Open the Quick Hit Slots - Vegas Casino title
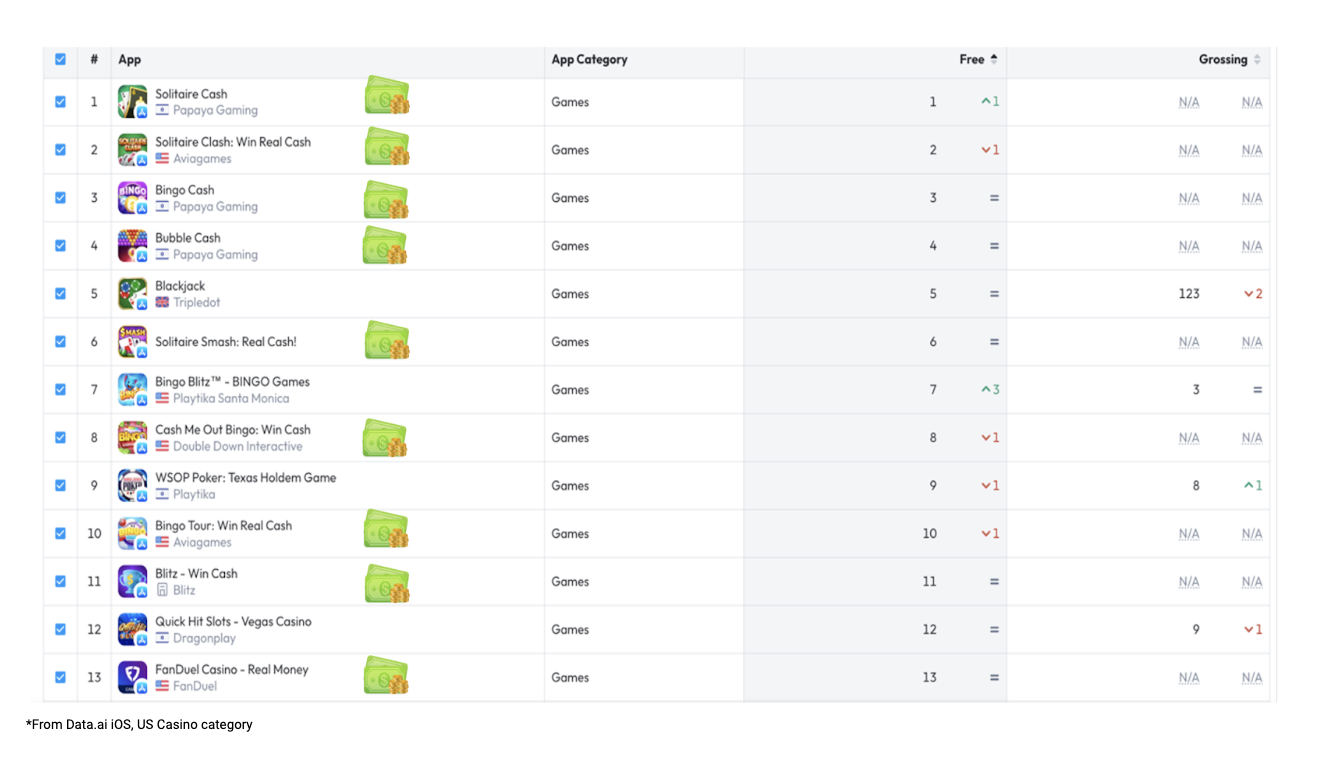Viewport: 1322px width, 770px height. (233, 622)
